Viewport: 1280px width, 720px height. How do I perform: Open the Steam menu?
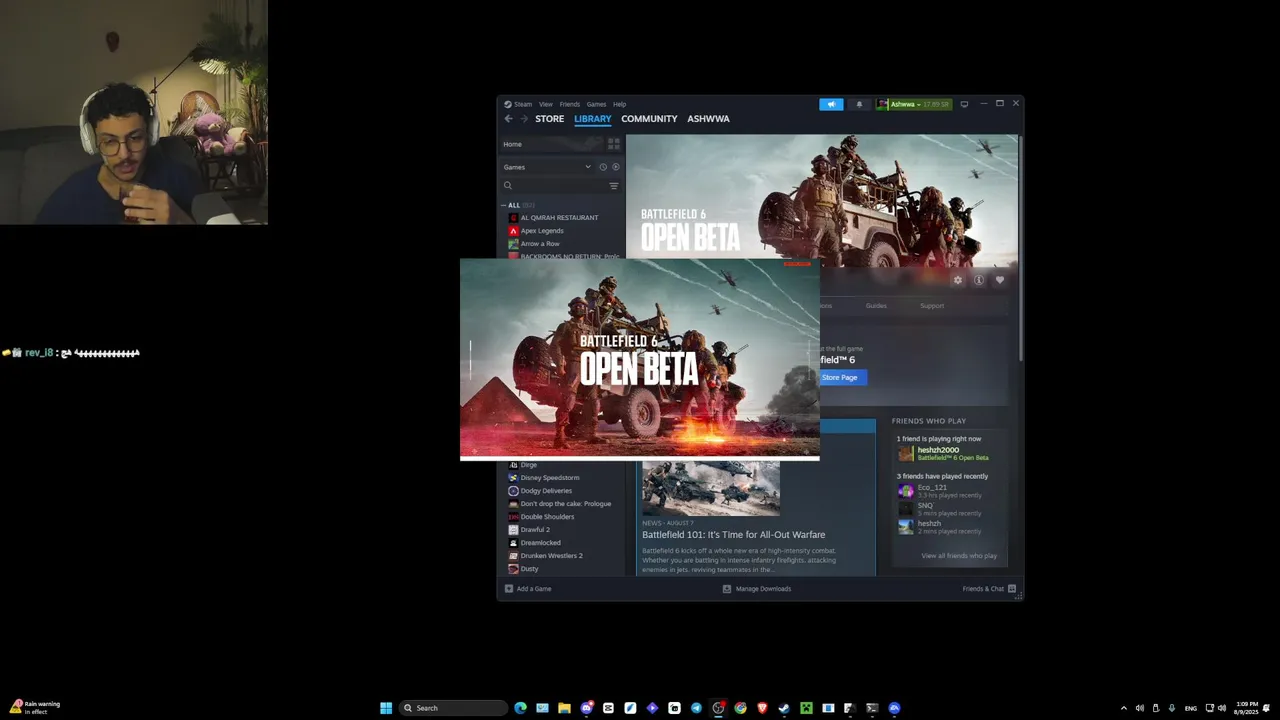(x=518, y=104)
